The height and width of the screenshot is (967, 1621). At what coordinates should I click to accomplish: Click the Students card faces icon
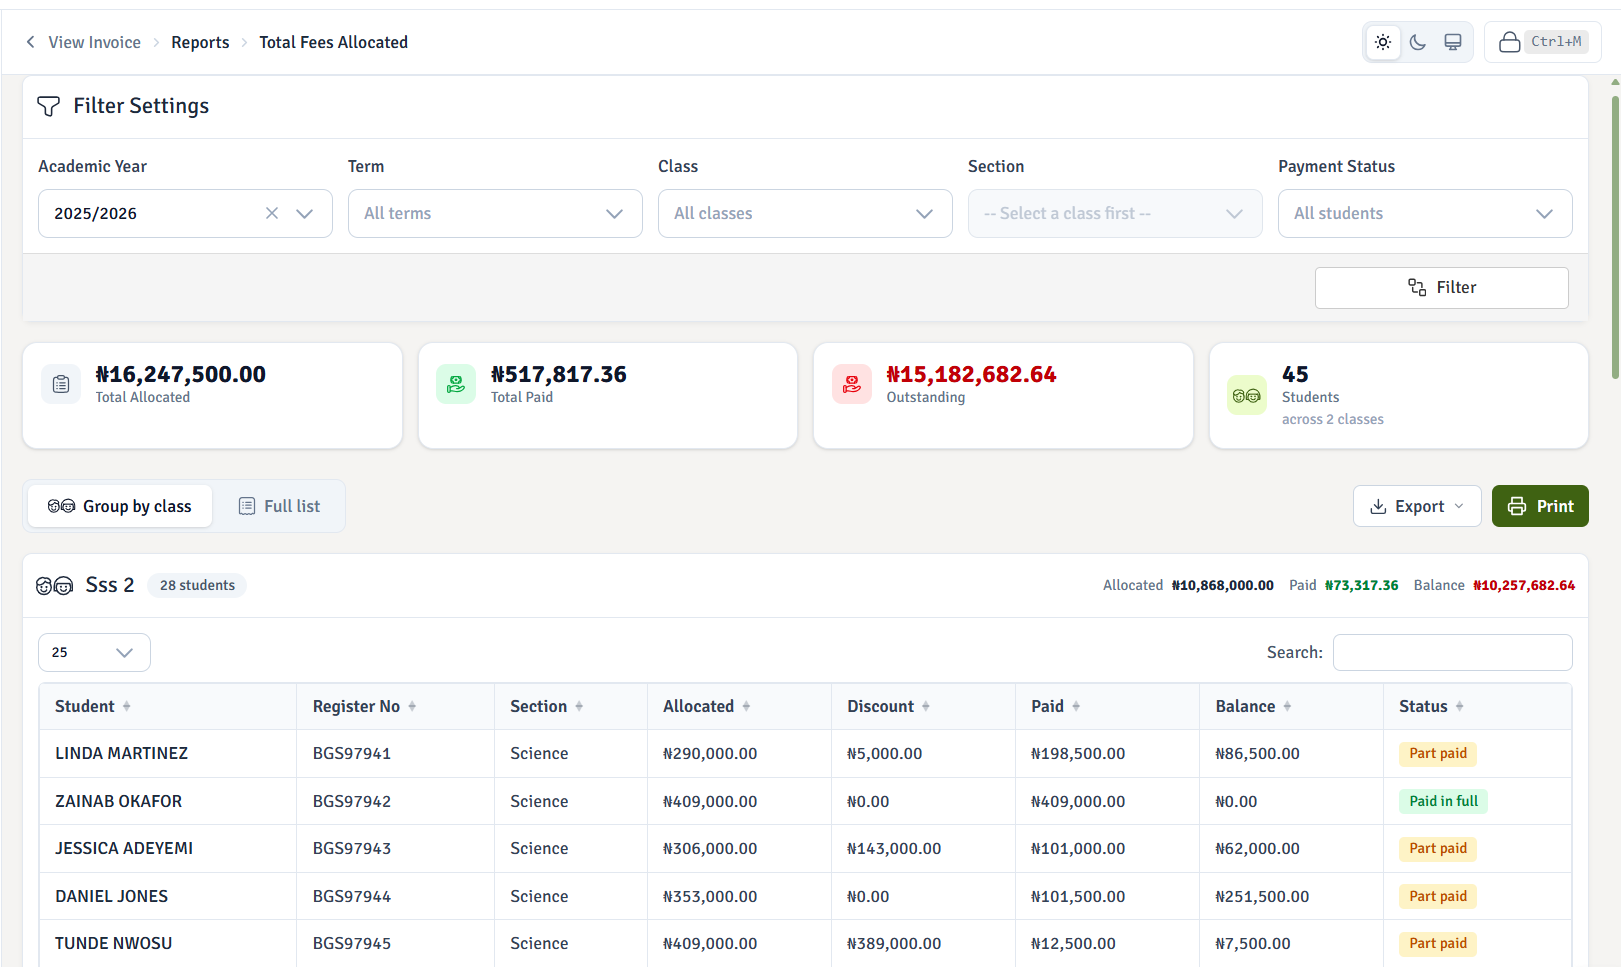tap(1247, 395)
